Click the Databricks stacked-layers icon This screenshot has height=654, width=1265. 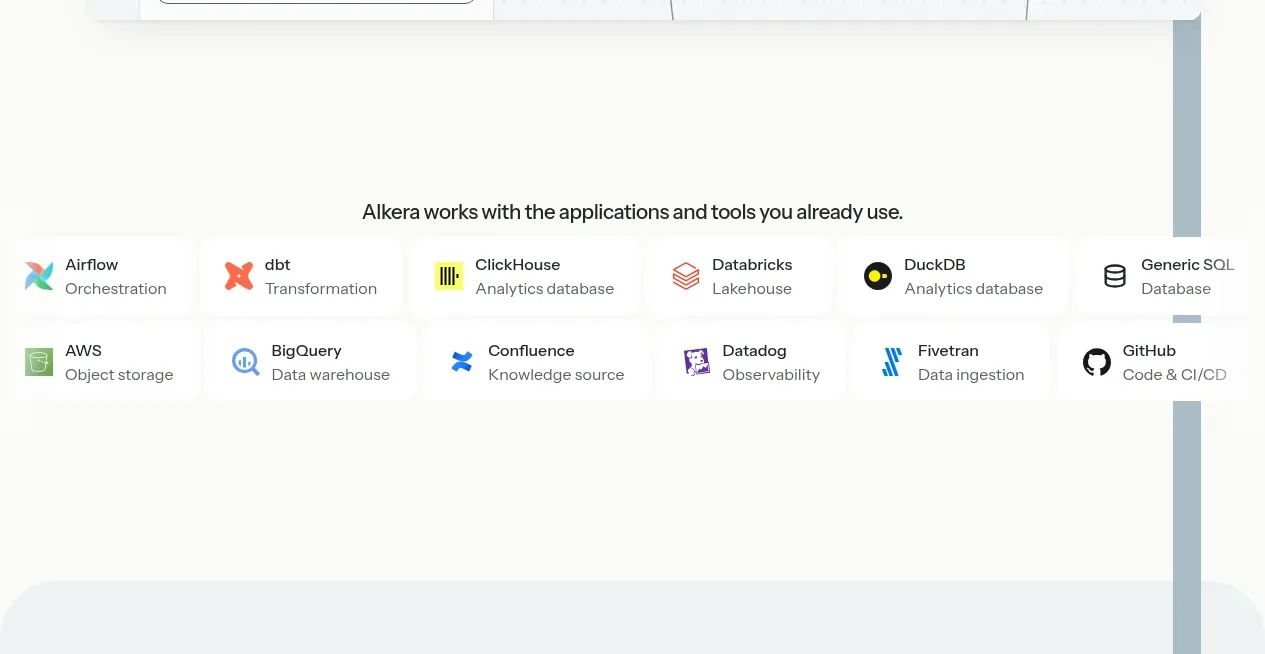point(686,276)
